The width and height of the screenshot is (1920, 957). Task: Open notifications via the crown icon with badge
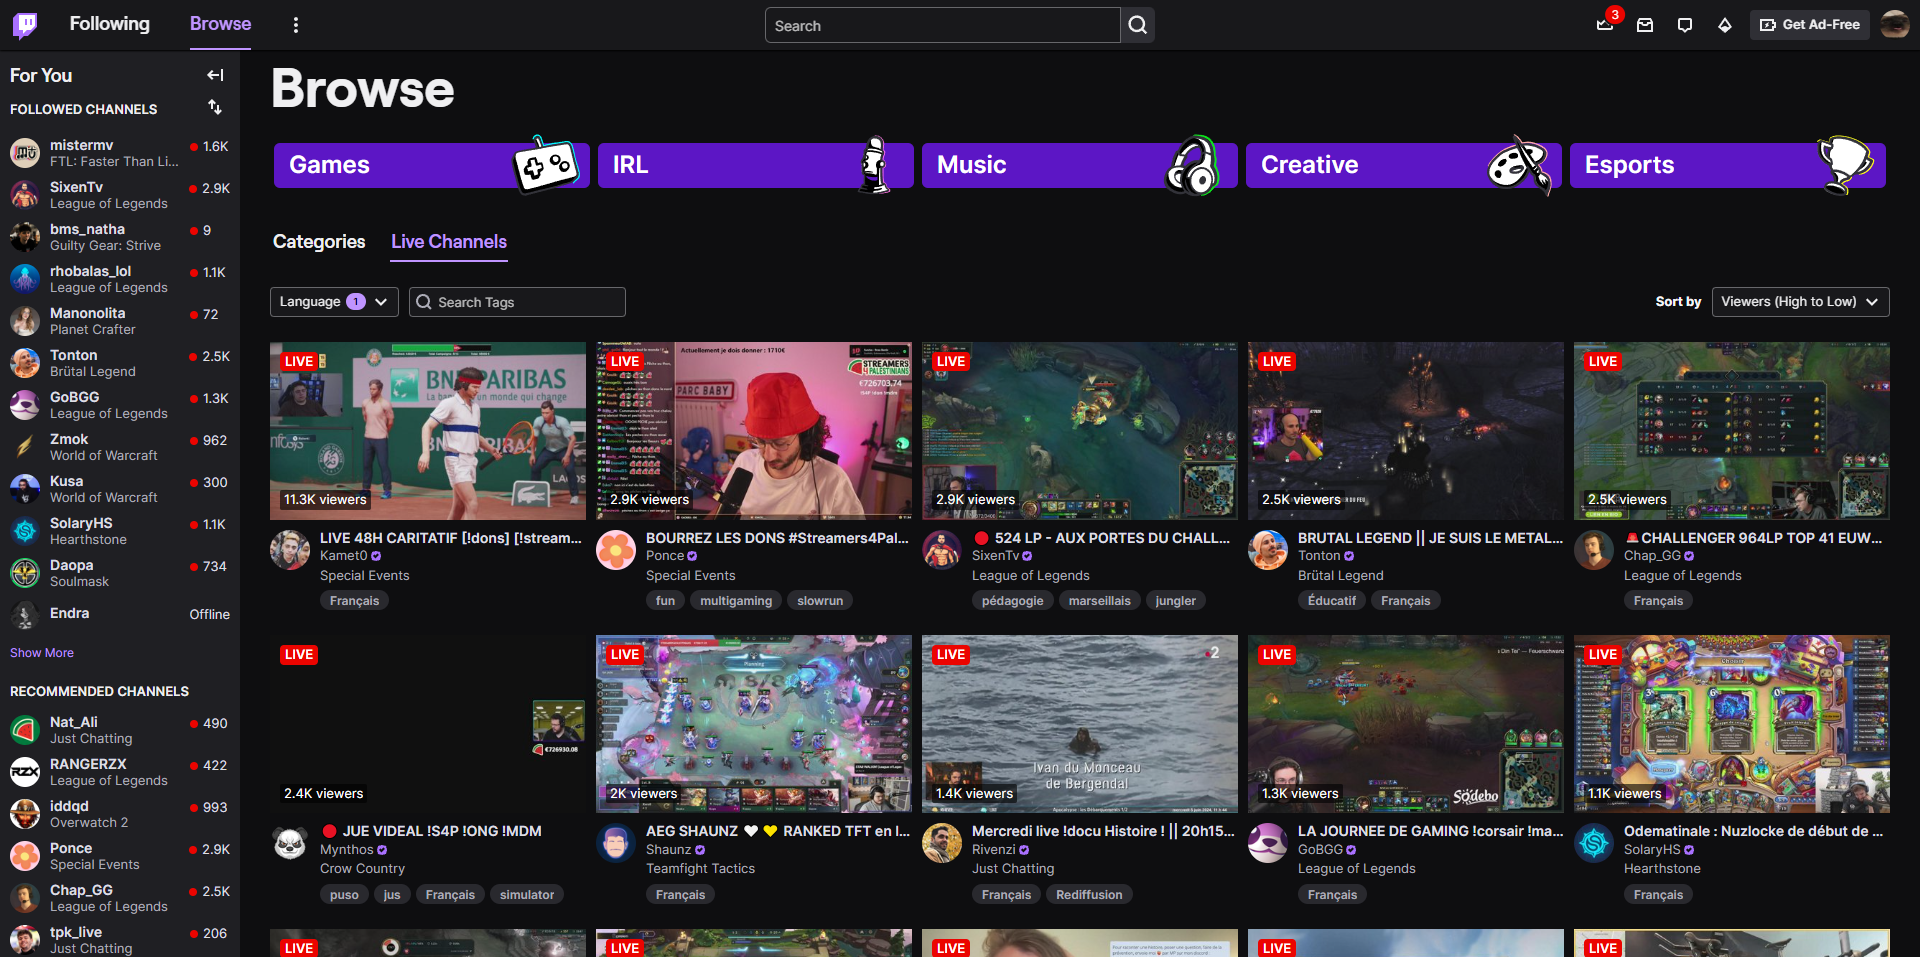click(x=1604, y=25)
